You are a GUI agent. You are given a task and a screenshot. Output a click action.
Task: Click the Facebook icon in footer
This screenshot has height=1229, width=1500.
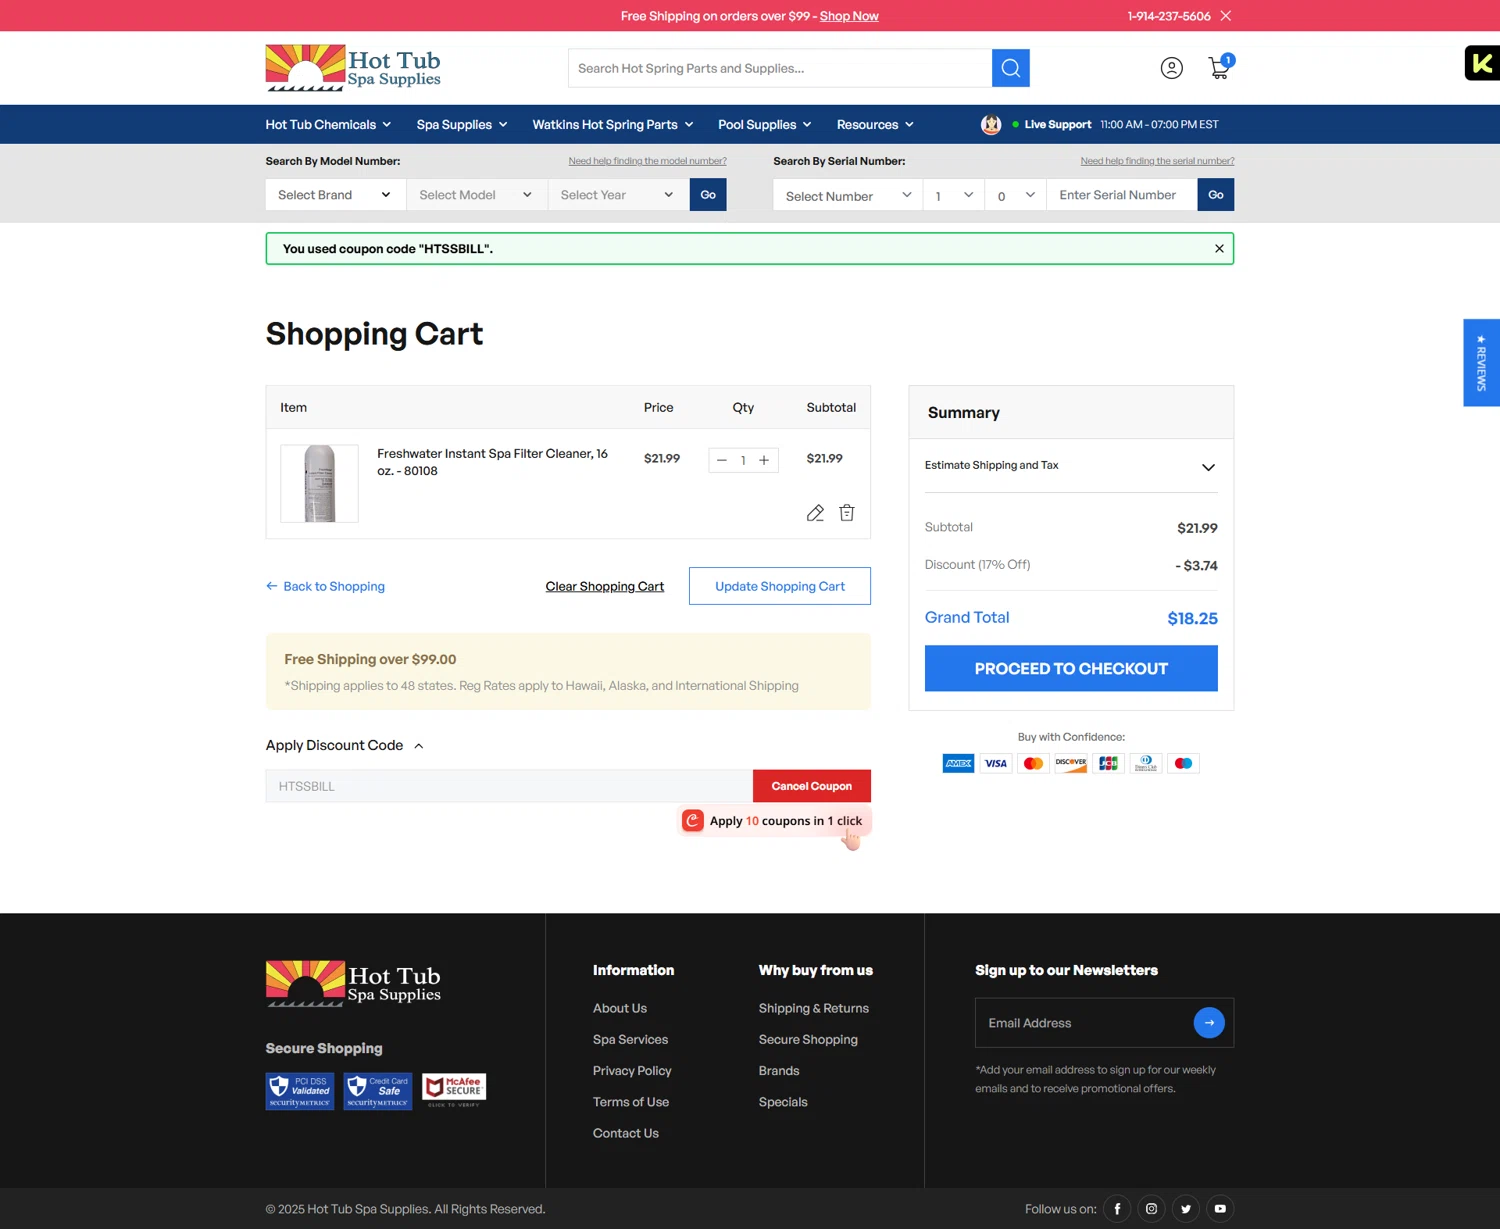pyautogui.click(x=1117, y=1209)
